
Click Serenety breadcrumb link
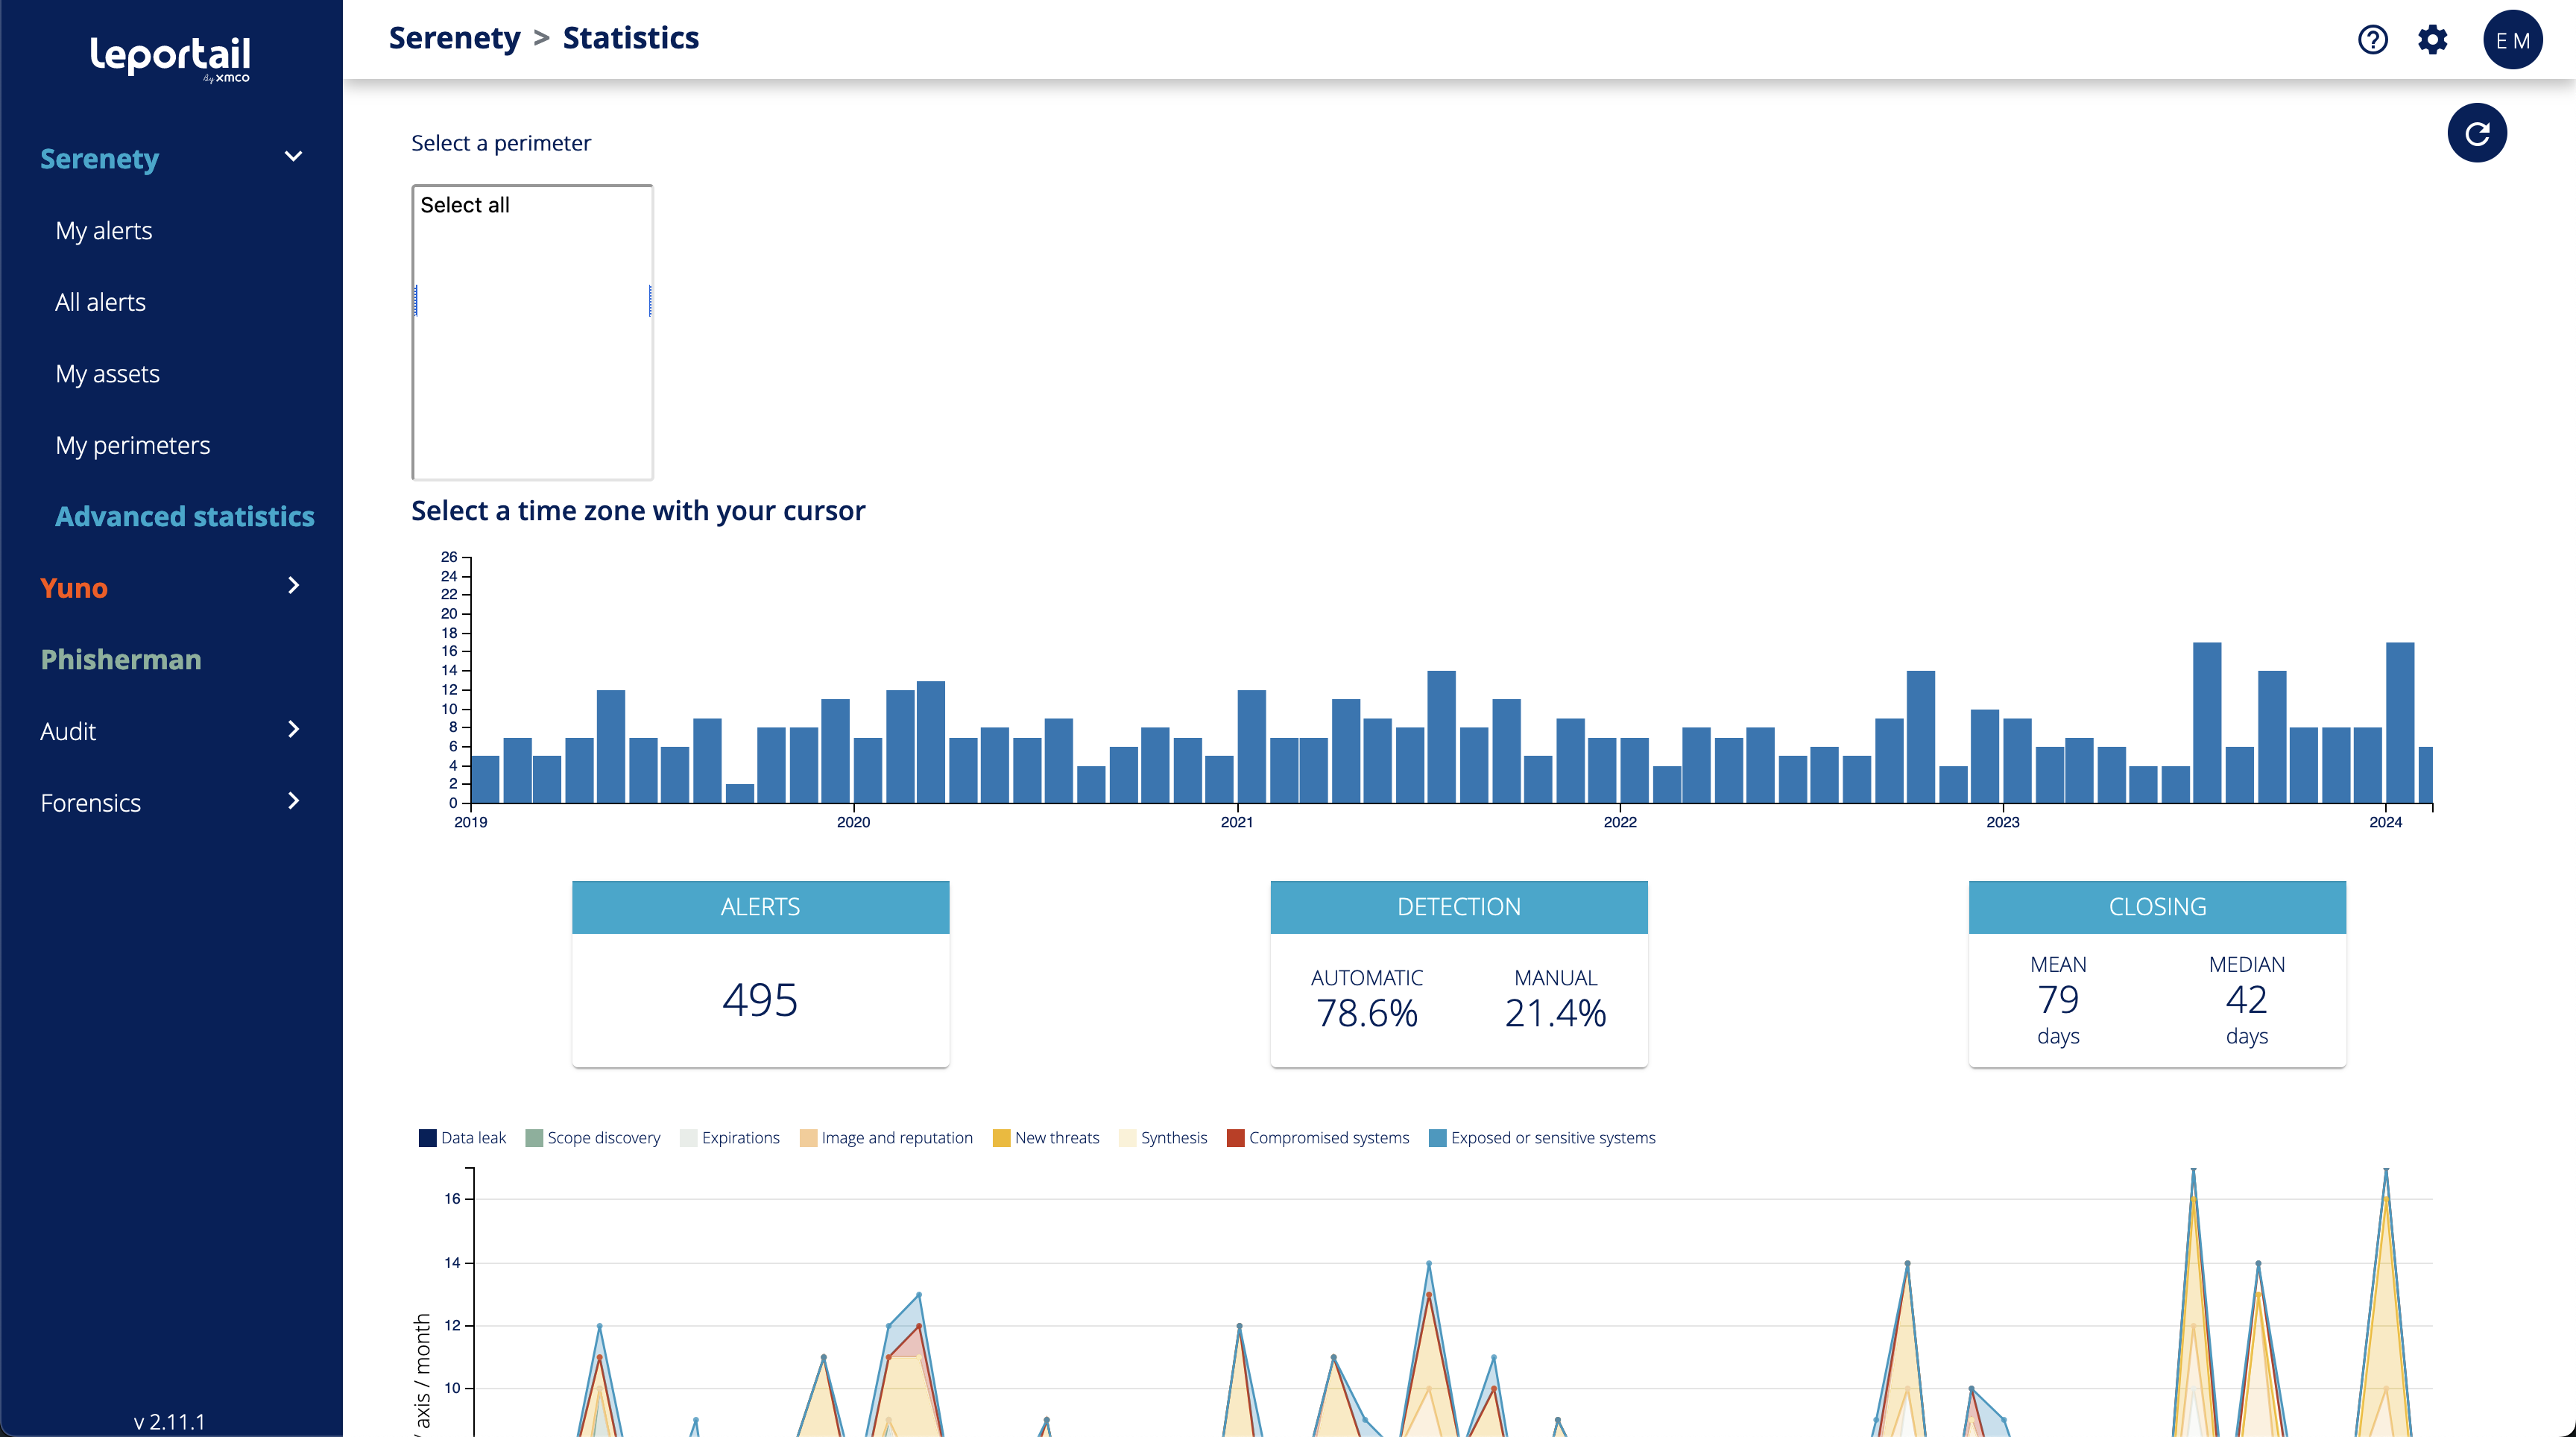[x=454, y=38]
